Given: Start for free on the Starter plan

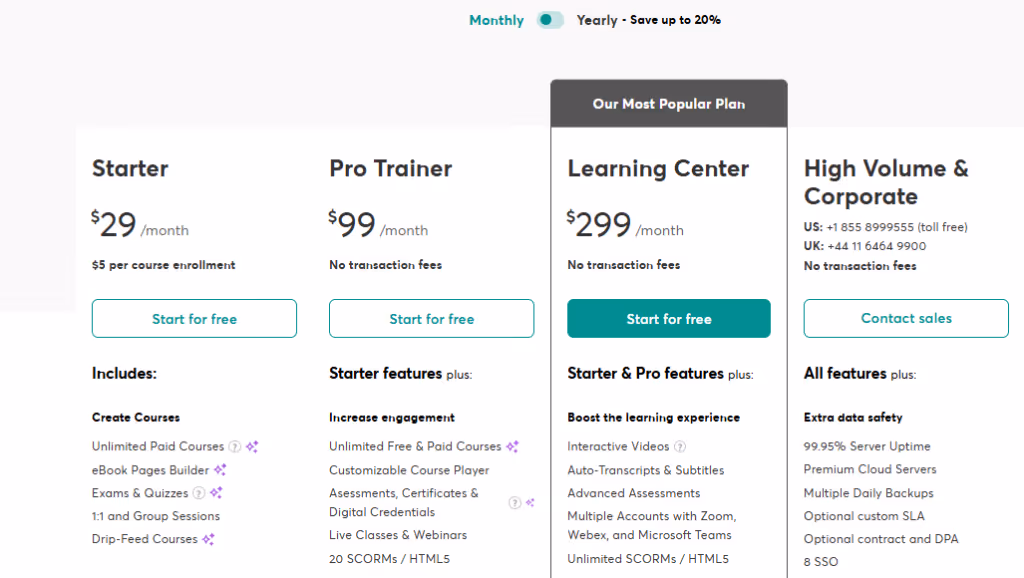Looking at the screenshot, I should pos(193,318).
